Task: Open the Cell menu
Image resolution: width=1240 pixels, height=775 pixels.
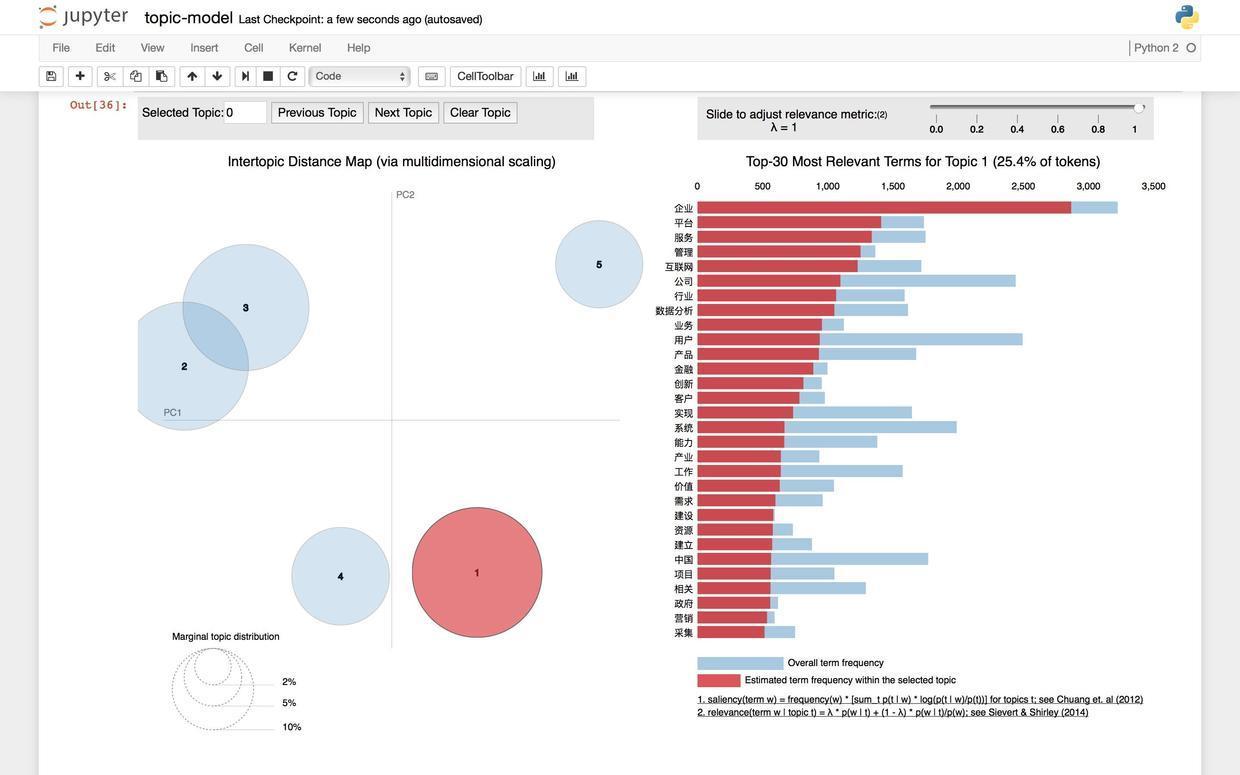Action: (254, 48)
